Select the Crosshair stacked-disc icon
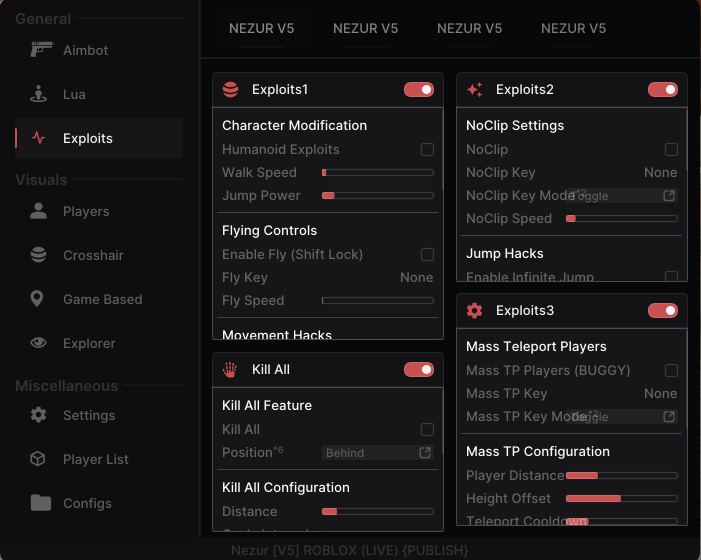The image size is (701, 560). pos(38,255)
